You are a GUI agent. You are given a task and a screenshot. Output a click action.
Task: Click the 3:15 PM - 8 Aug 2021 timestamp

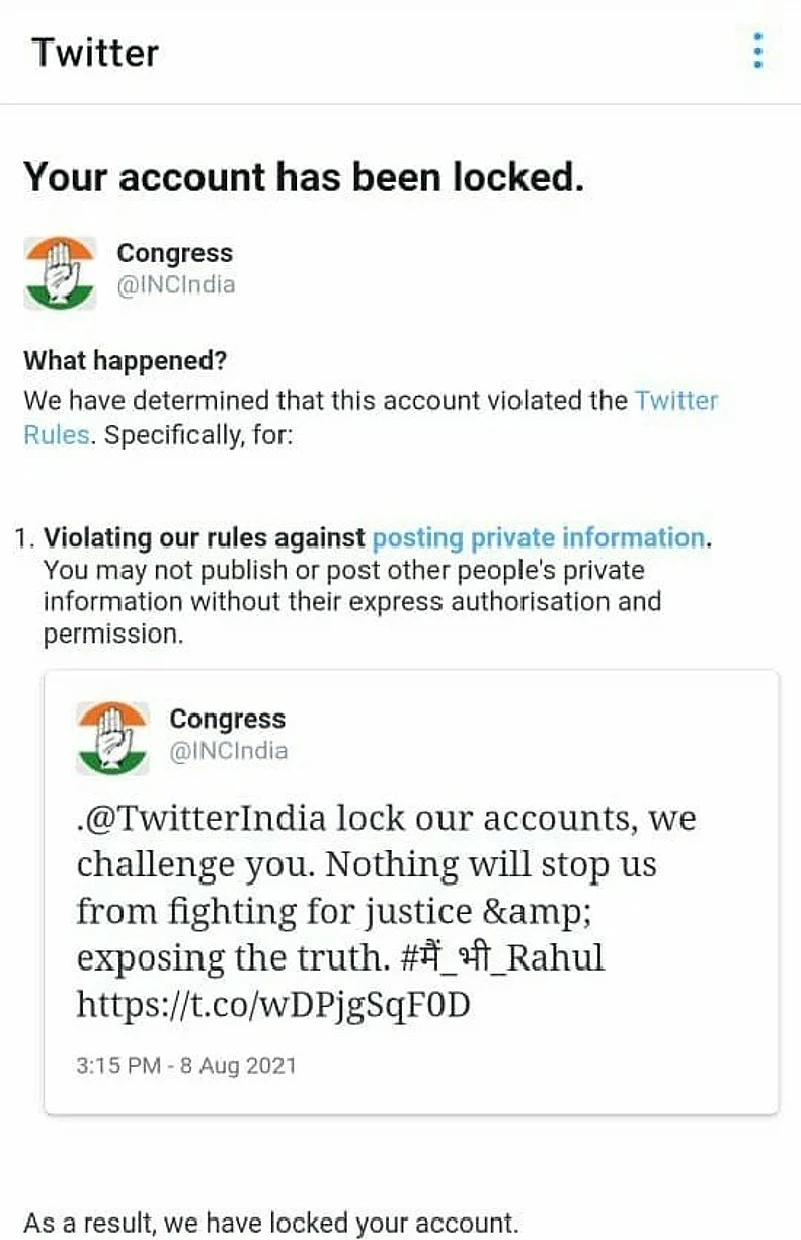pos(186,1065)
